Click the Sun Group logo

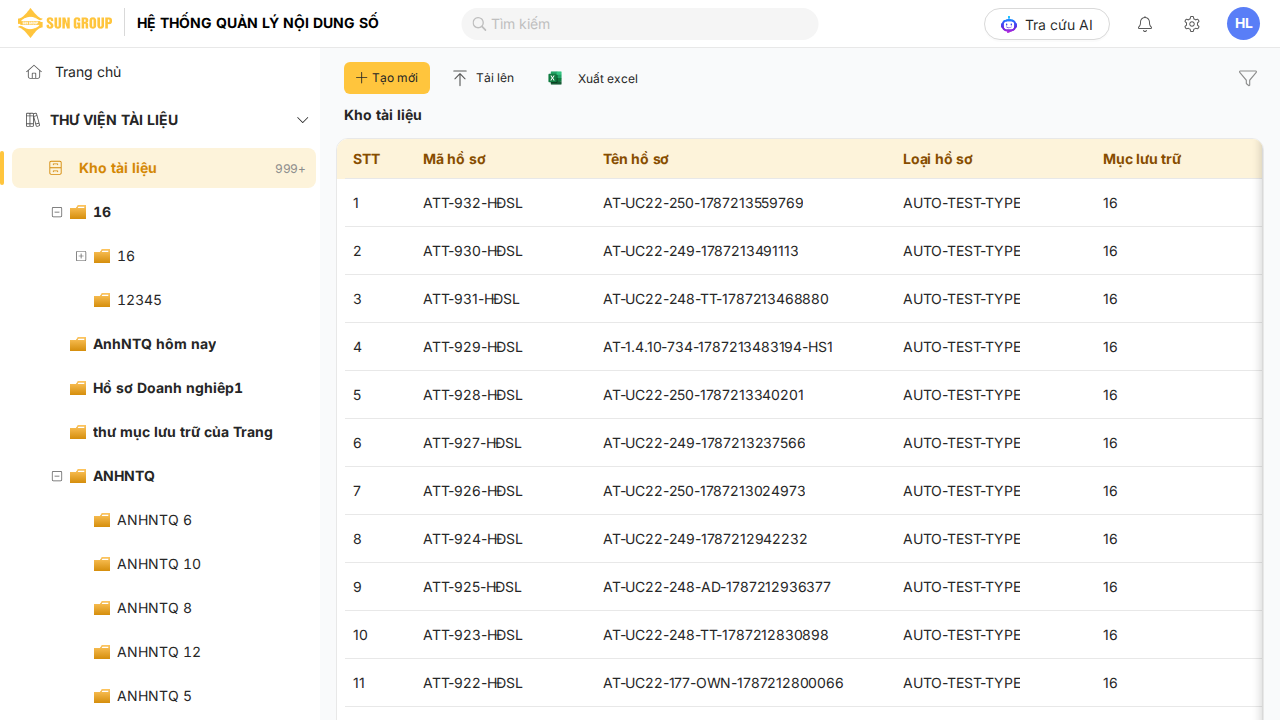(65, 23)
